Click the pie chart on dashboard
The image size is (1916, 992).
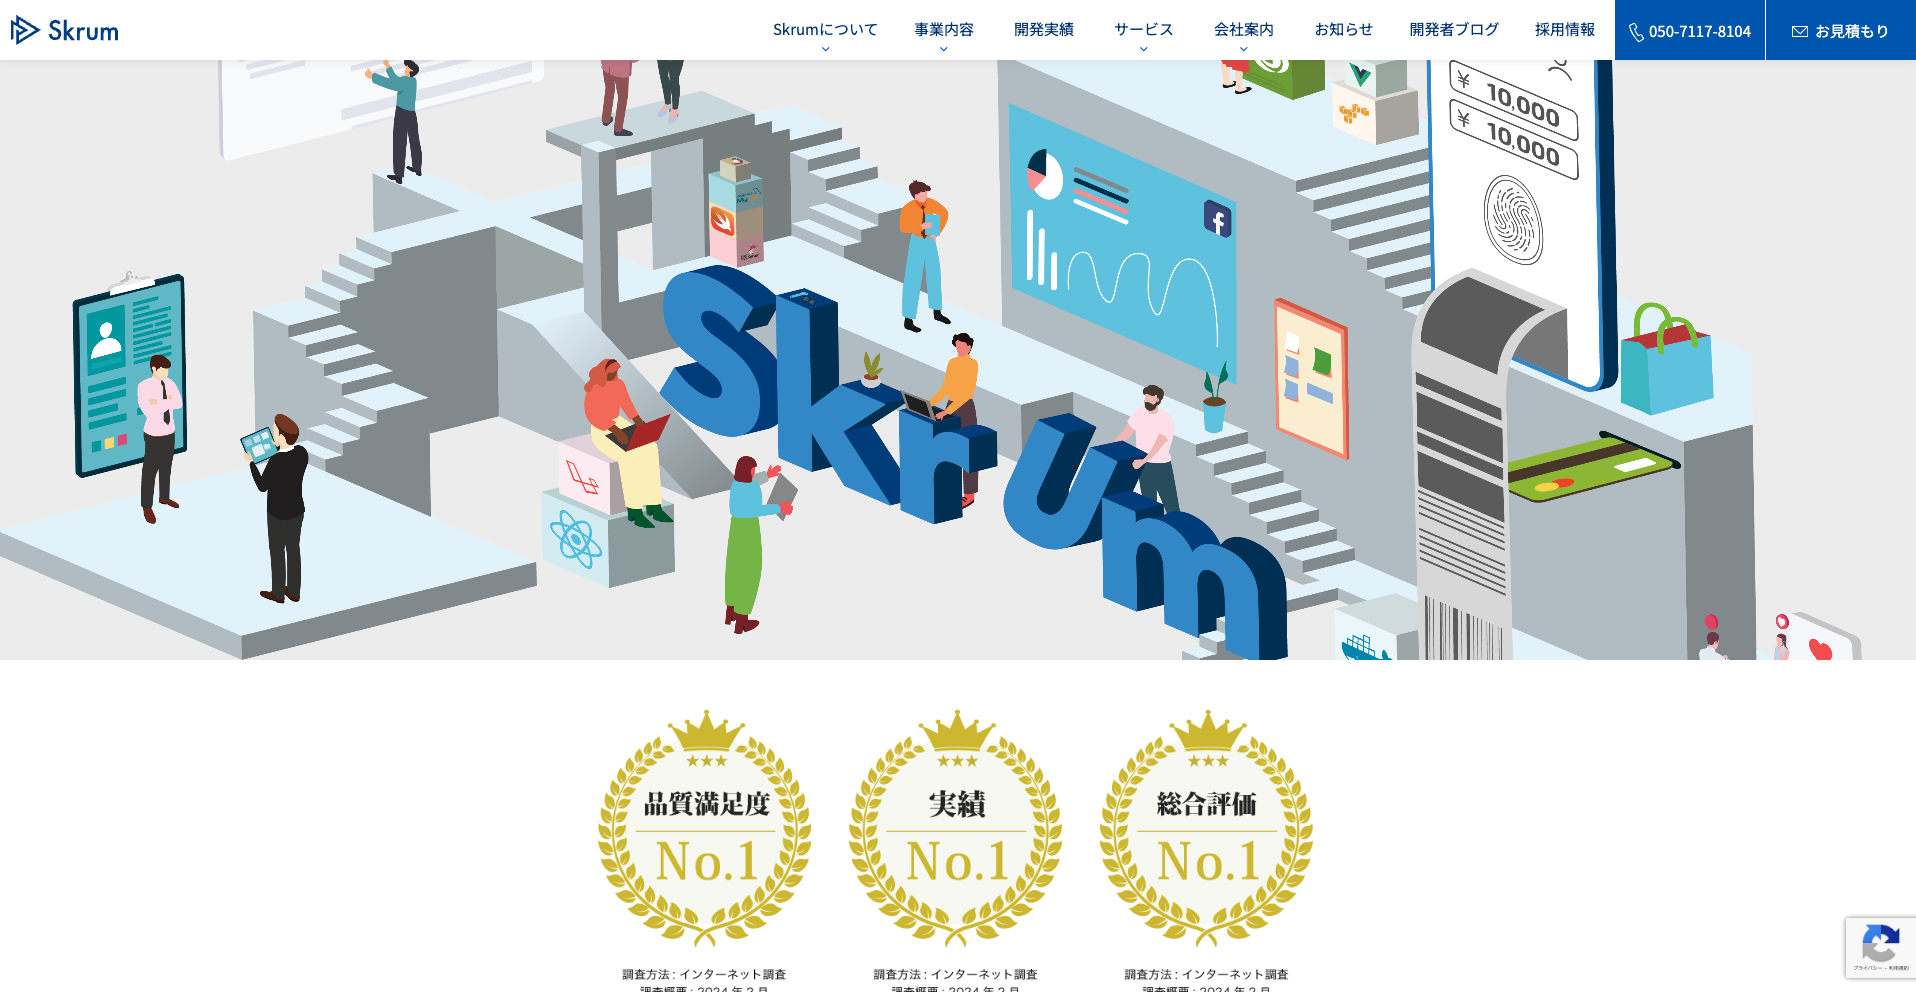pyautogui.click(x=1044, y=174)
